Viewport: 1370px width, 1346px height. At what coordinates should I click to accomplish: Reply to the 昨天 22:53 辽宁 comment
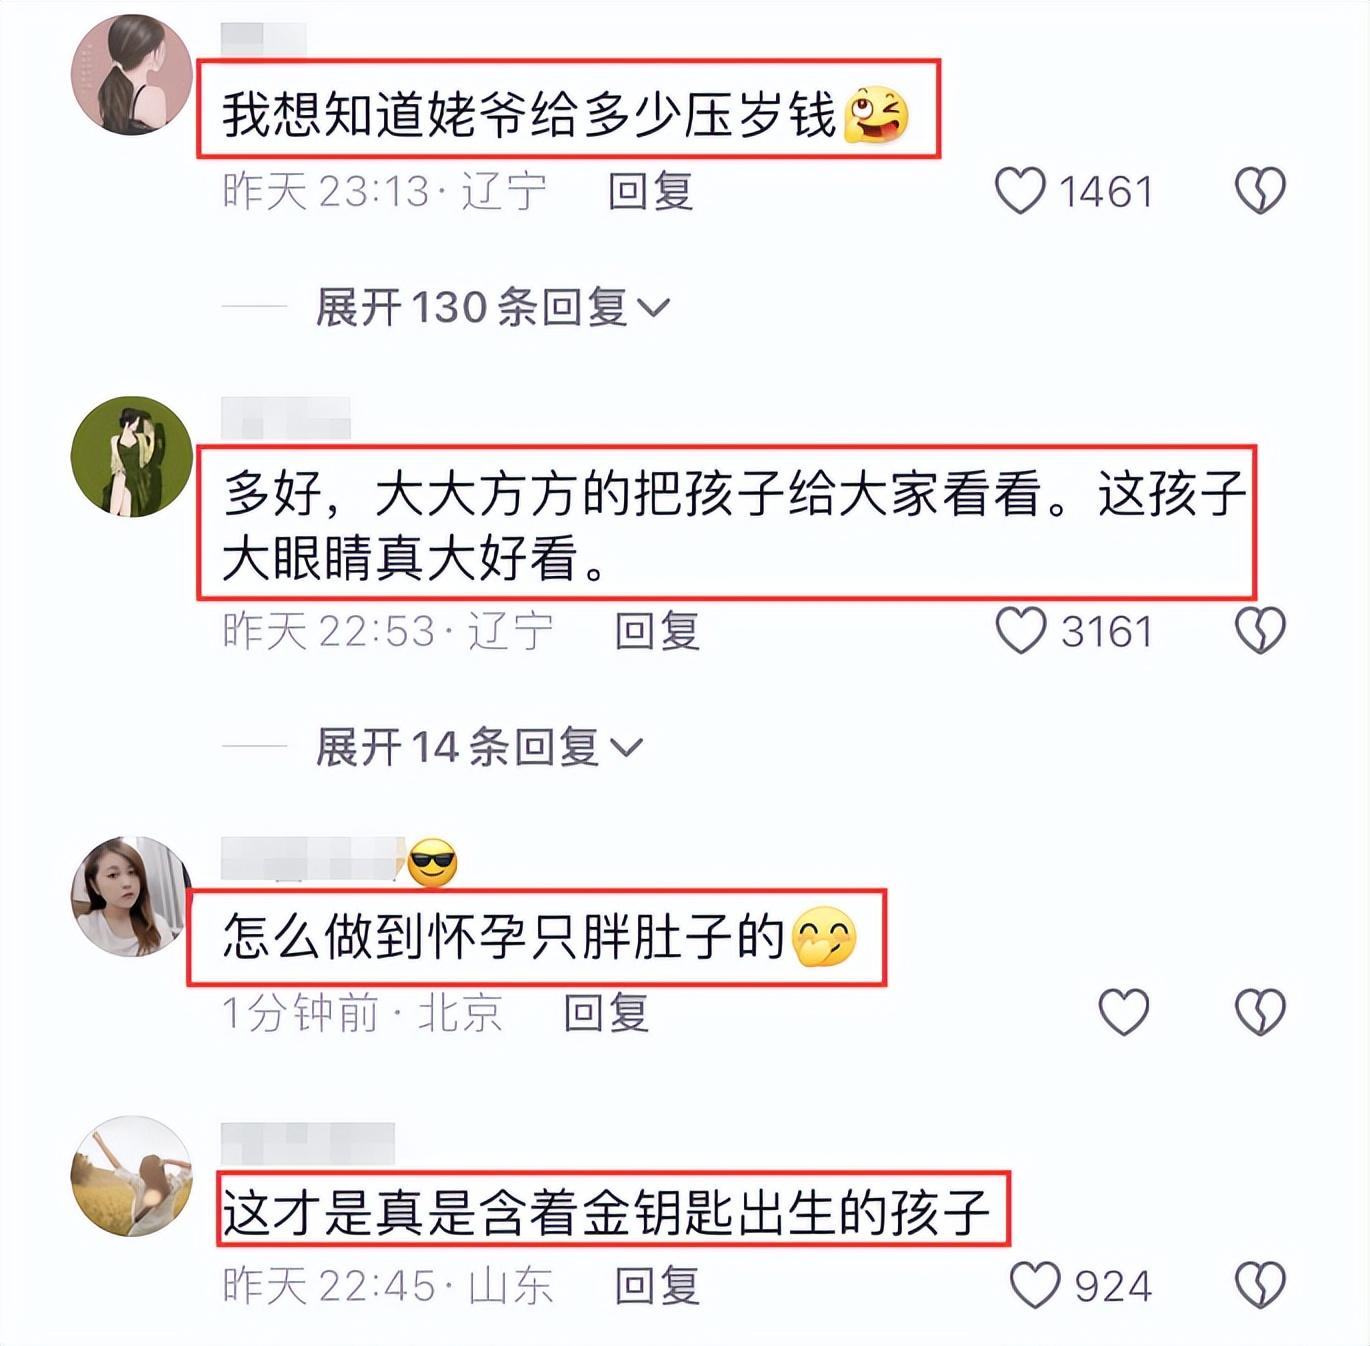(657, 631)
